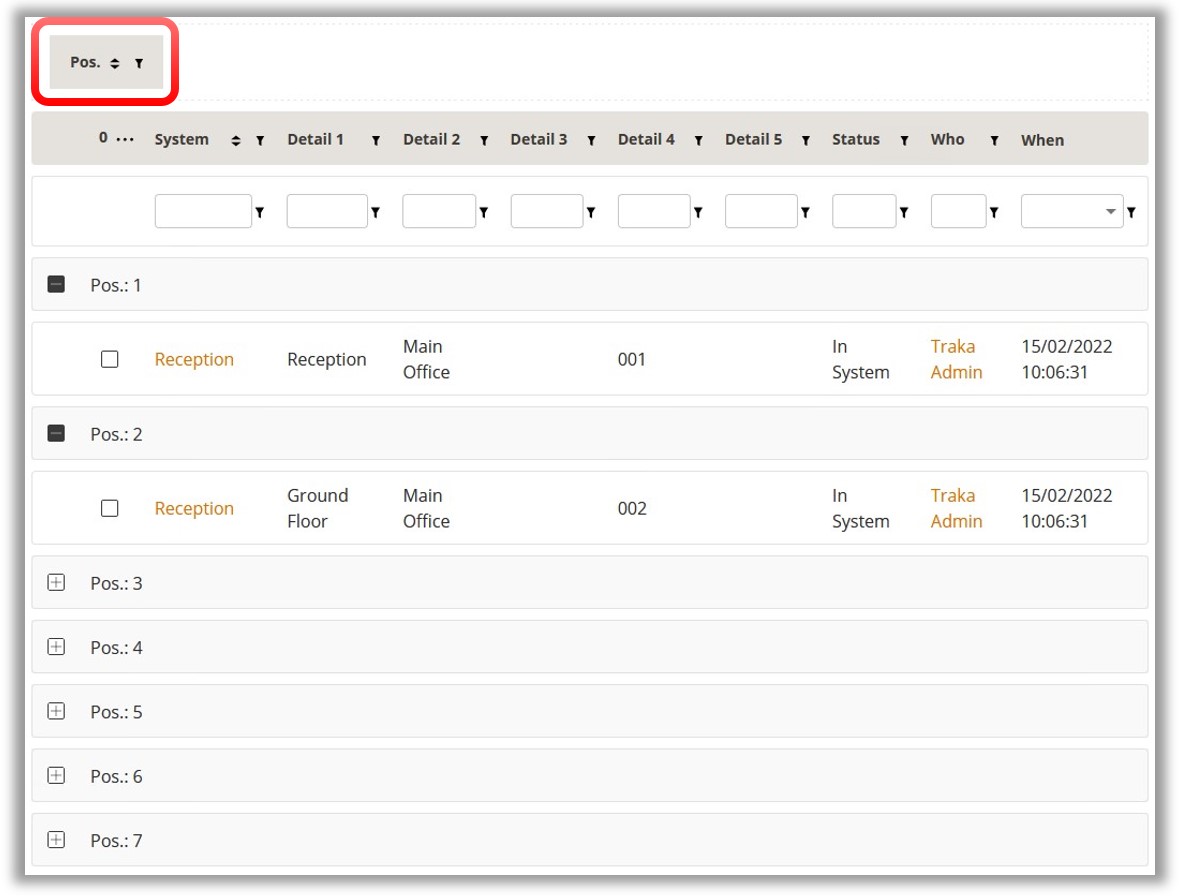1179x896 pixels.
Task: Click the filter icon in Pos. group chip
Action: (139, 63)
